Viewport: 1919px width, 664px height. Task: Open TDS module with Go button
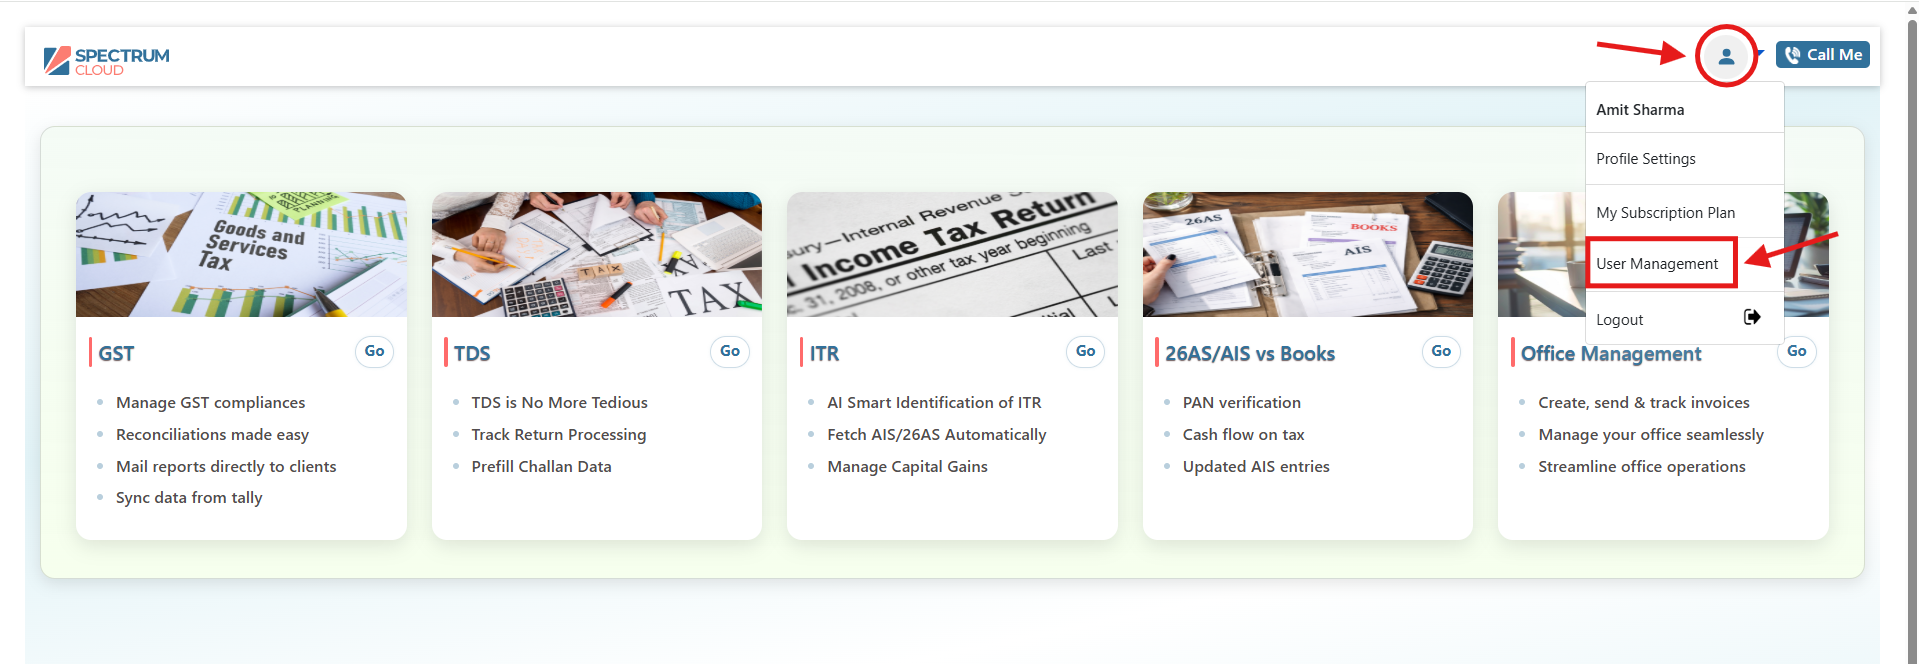[729, 351]
